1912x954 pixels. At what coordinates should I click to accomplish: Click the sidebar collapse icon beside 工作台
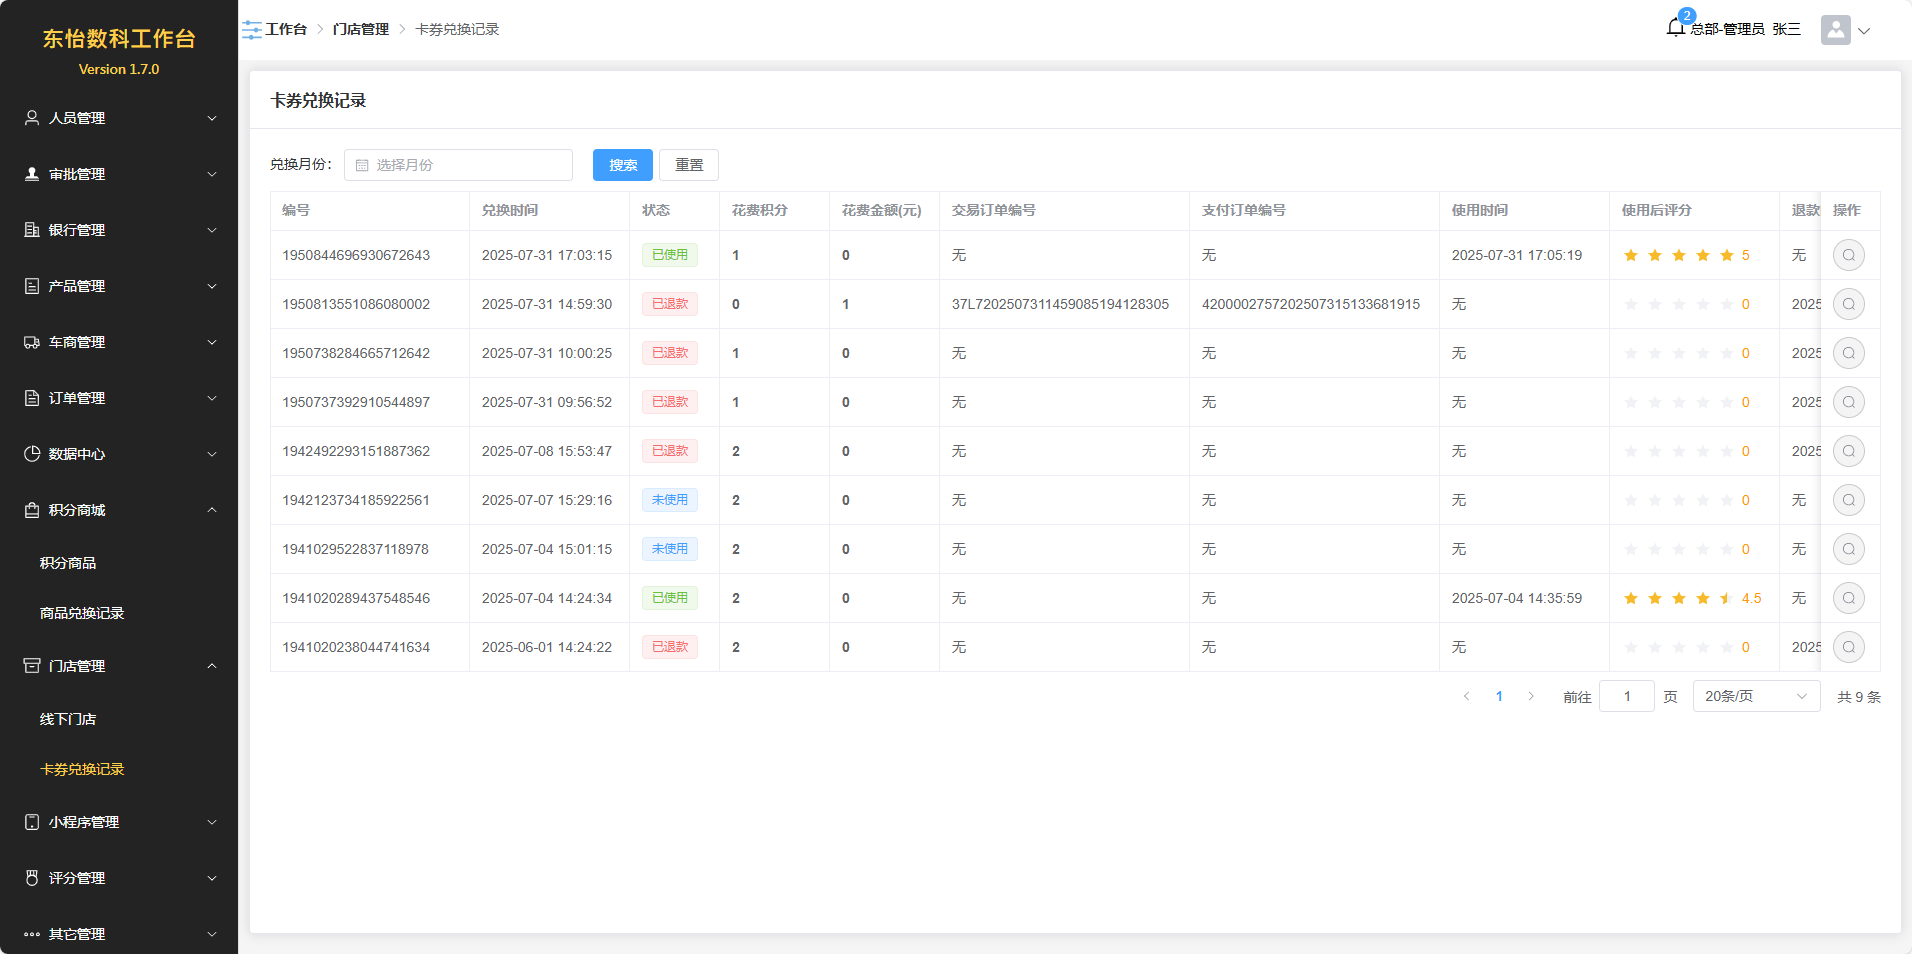click(252, 30)
